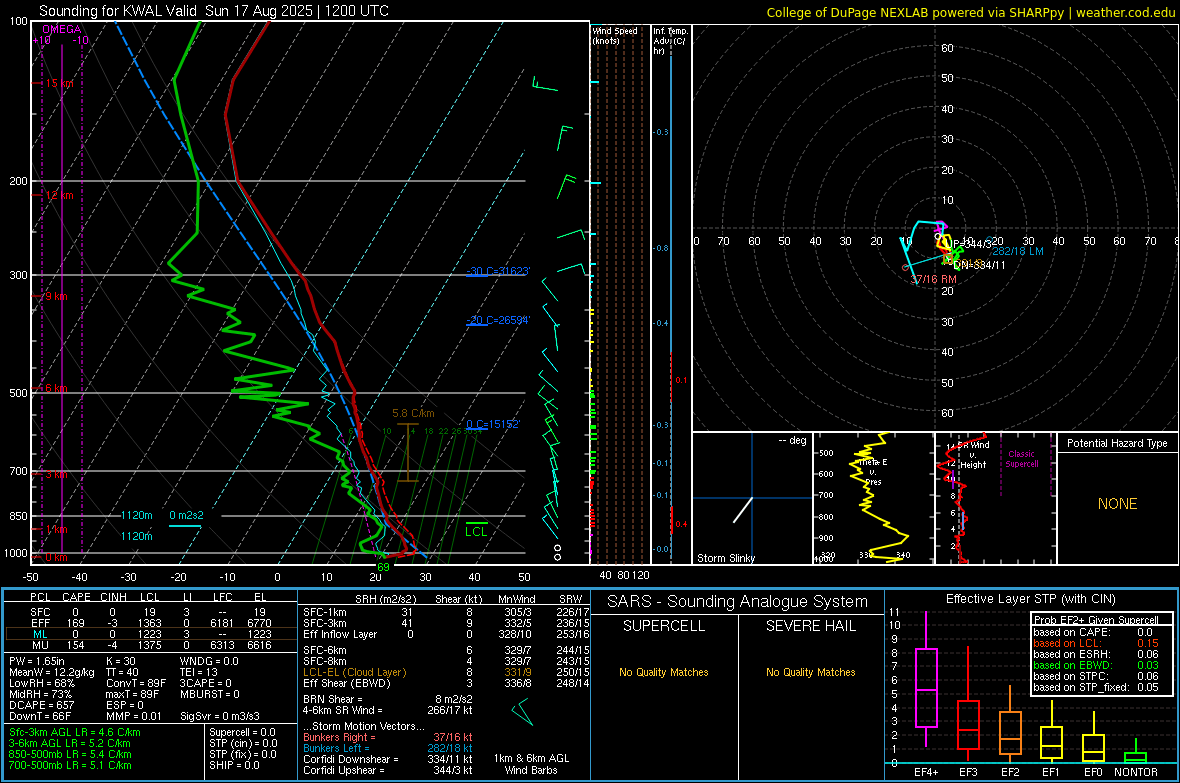
Task: Select the orange 'LCL-EL (Cloud Layer)' row
Action: [x=446, y=672]
